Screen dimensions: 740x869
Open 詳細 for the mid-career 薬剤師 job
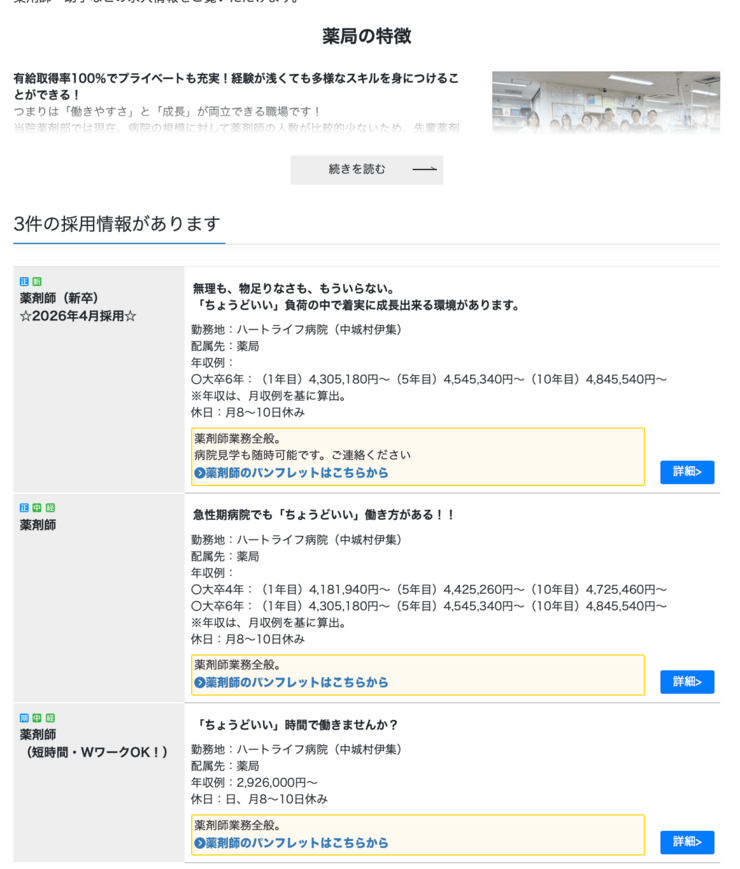687,682
